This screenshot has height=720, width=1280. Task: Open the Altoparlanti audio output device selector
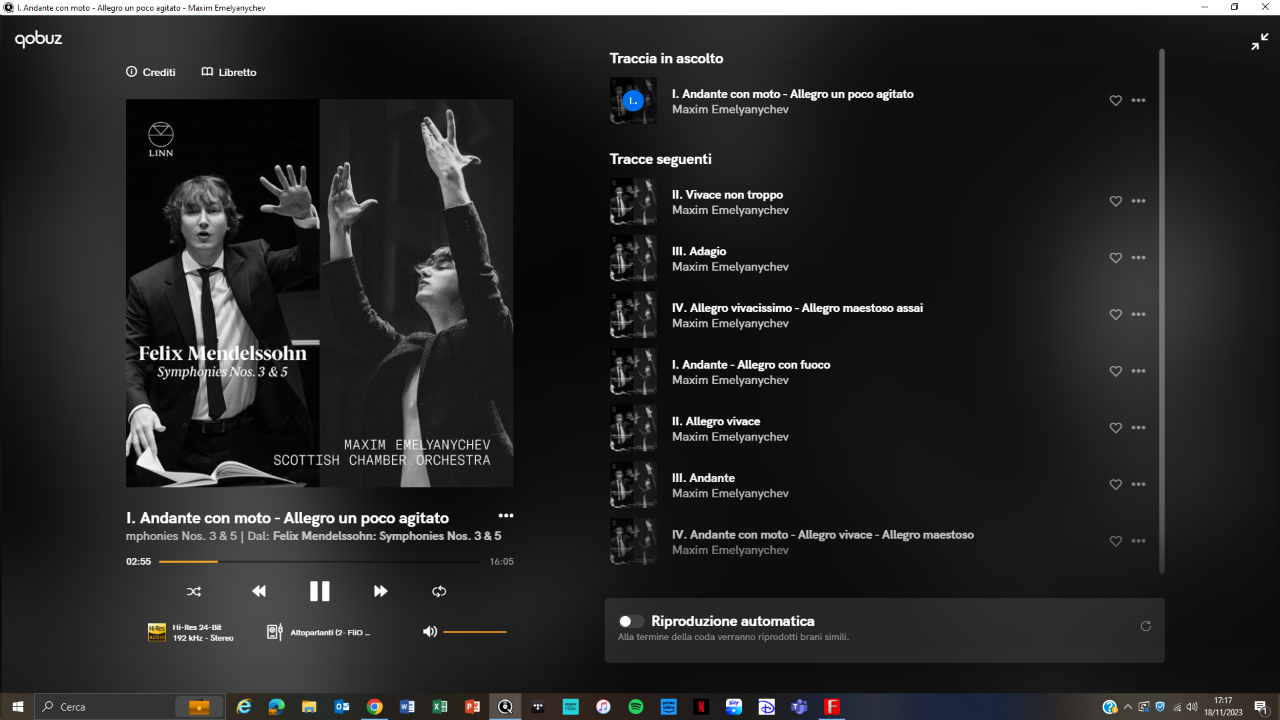pos(319,632)
